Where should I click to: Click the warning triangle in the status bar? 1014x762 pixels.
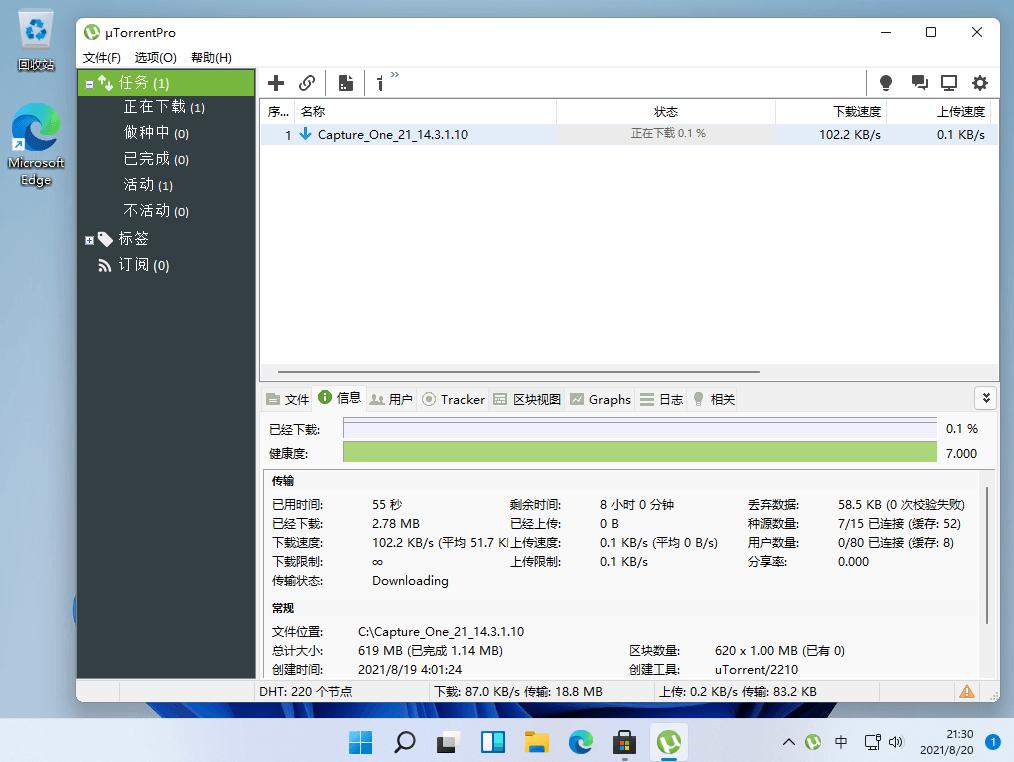tap(967, 691)
